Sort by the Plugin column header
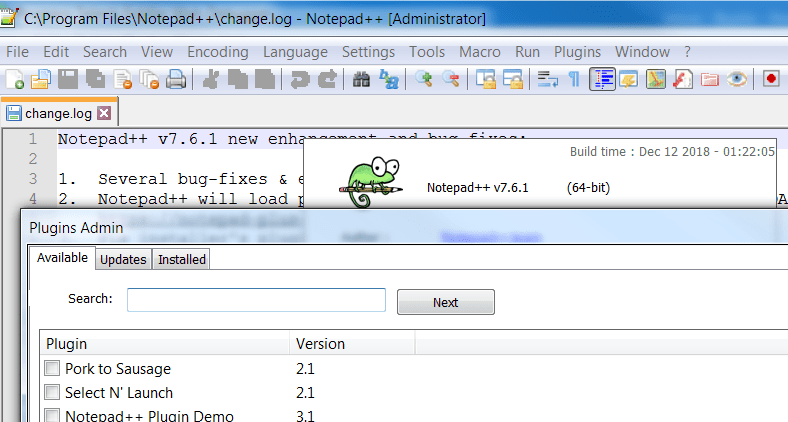The image size is (788, 422). [165, 344]
